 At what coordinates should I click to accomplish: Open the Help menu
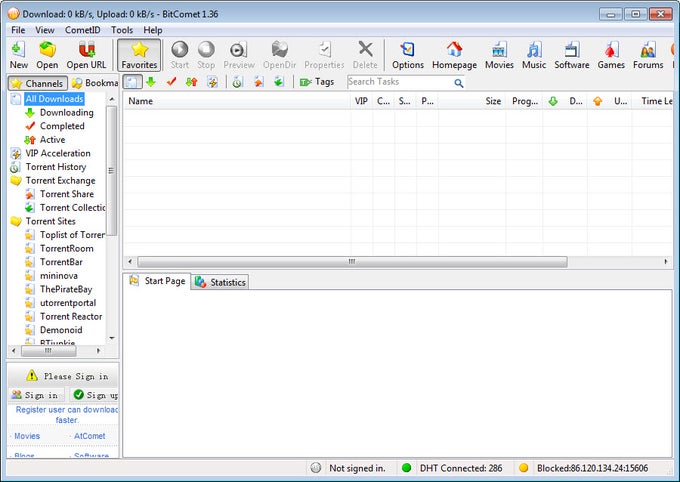point(153,30)
